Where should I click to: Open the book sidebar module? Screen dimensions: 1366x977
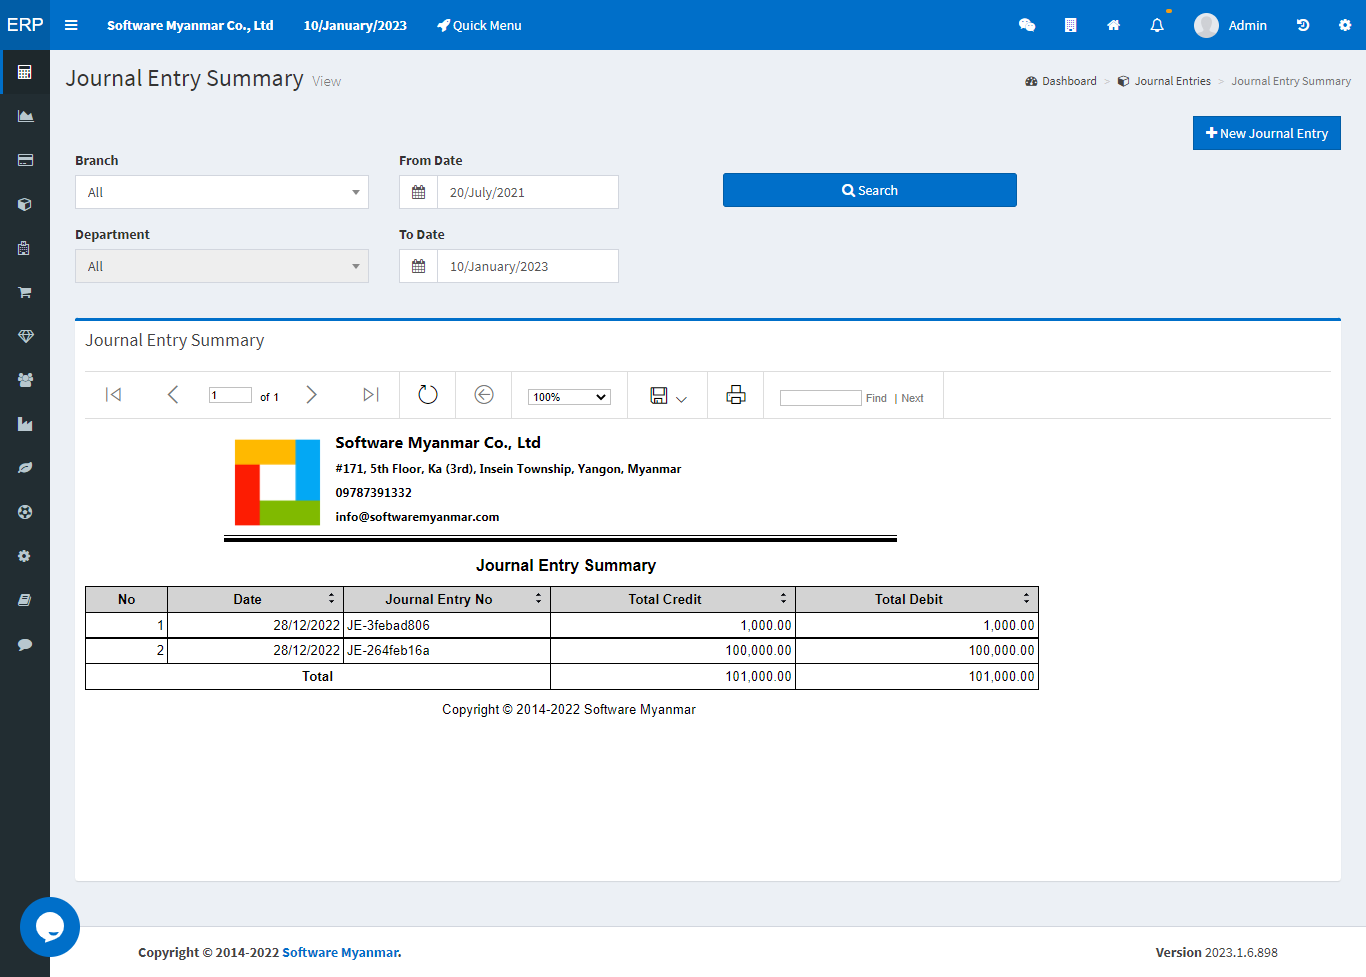pos(25,600)
